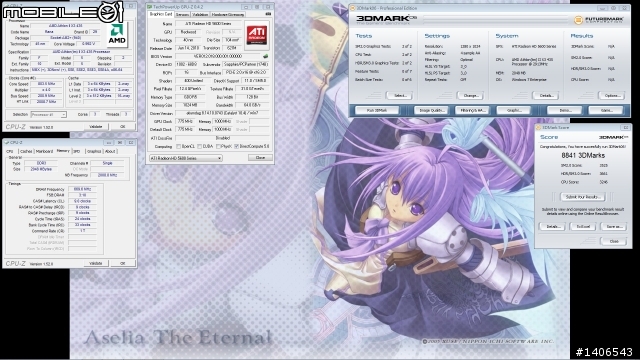The image size is (640, 360).
Task: Click the Close button in GPU-Z
Action: (260, 158)
